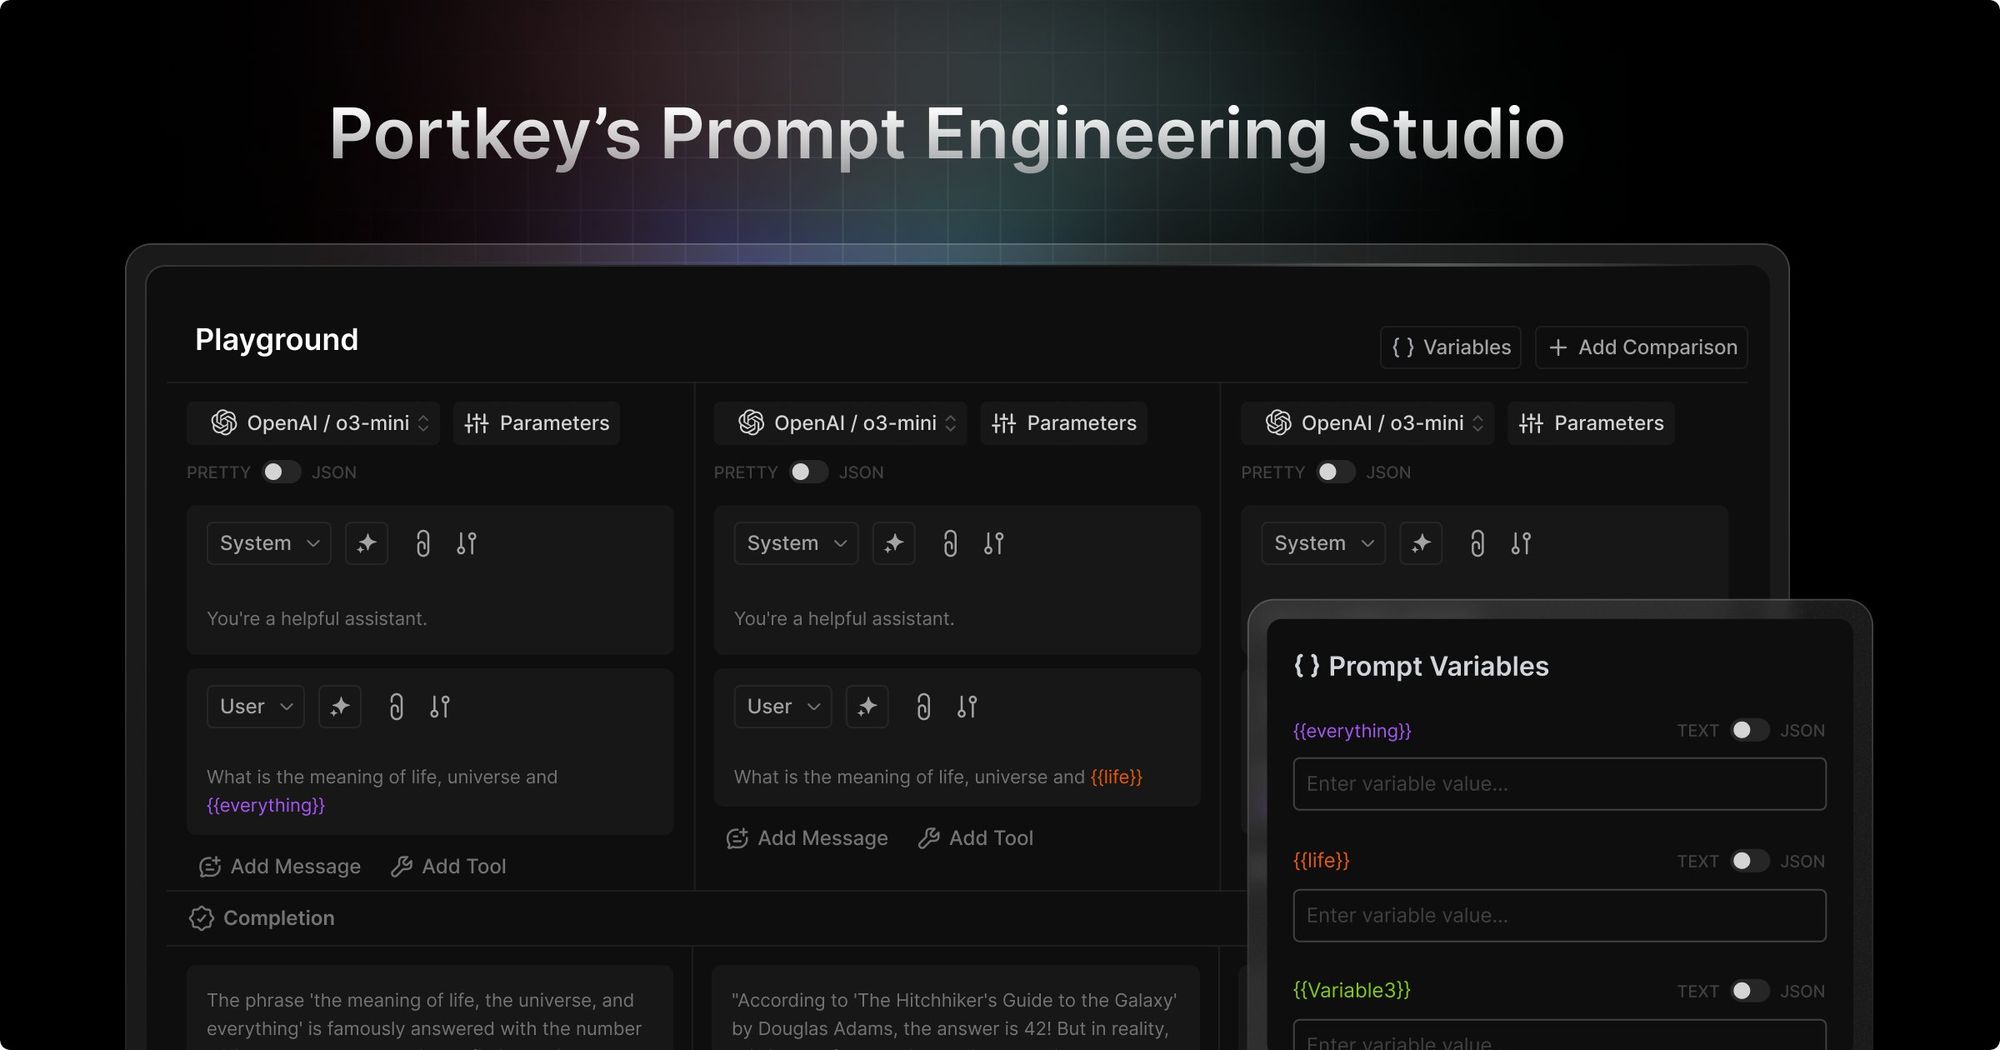Switch the {{everything}} variable to JSON mode

point(1751,731)
